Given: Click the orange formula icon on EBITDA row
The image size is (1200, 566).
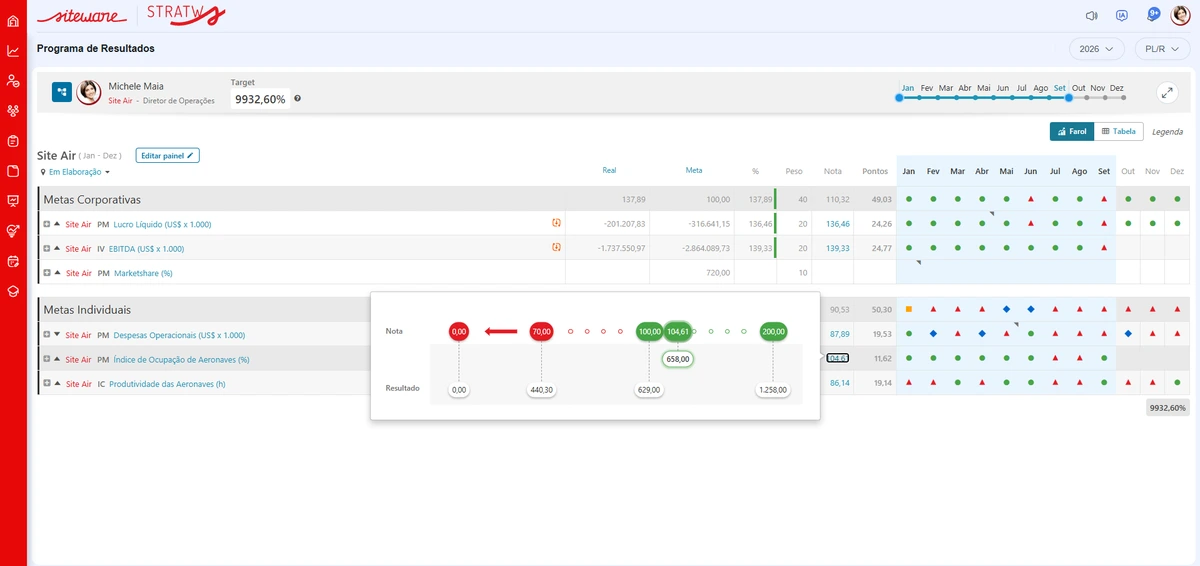Looking at the screenshot, I should pos(556,247).
